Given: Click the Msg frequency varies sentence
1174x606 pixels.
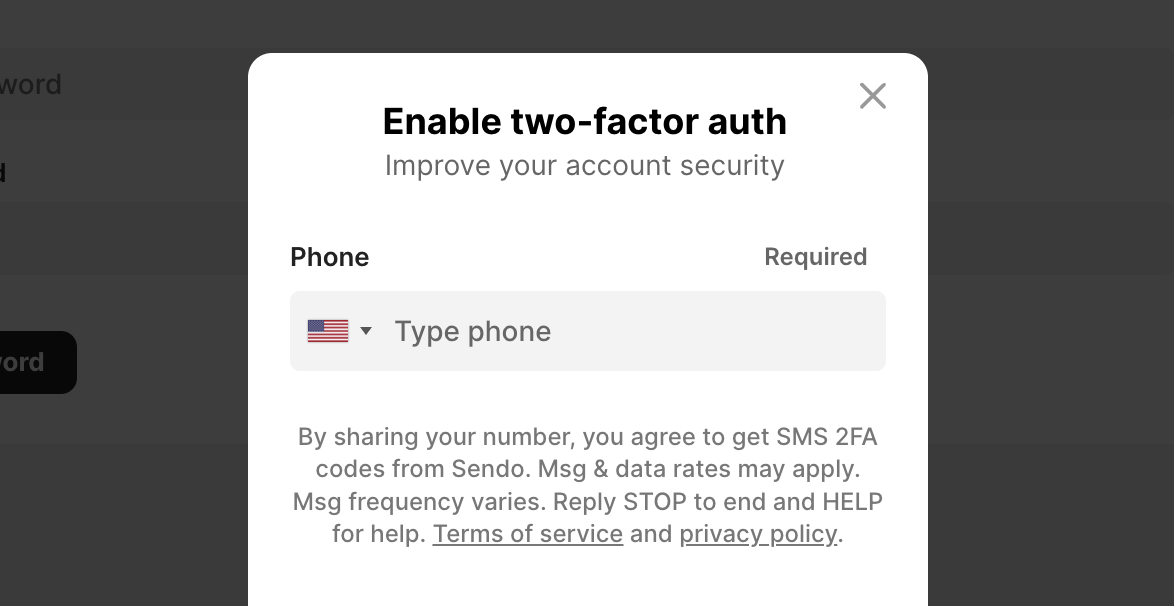Looking at the screenshot, I should click(419, 501).
